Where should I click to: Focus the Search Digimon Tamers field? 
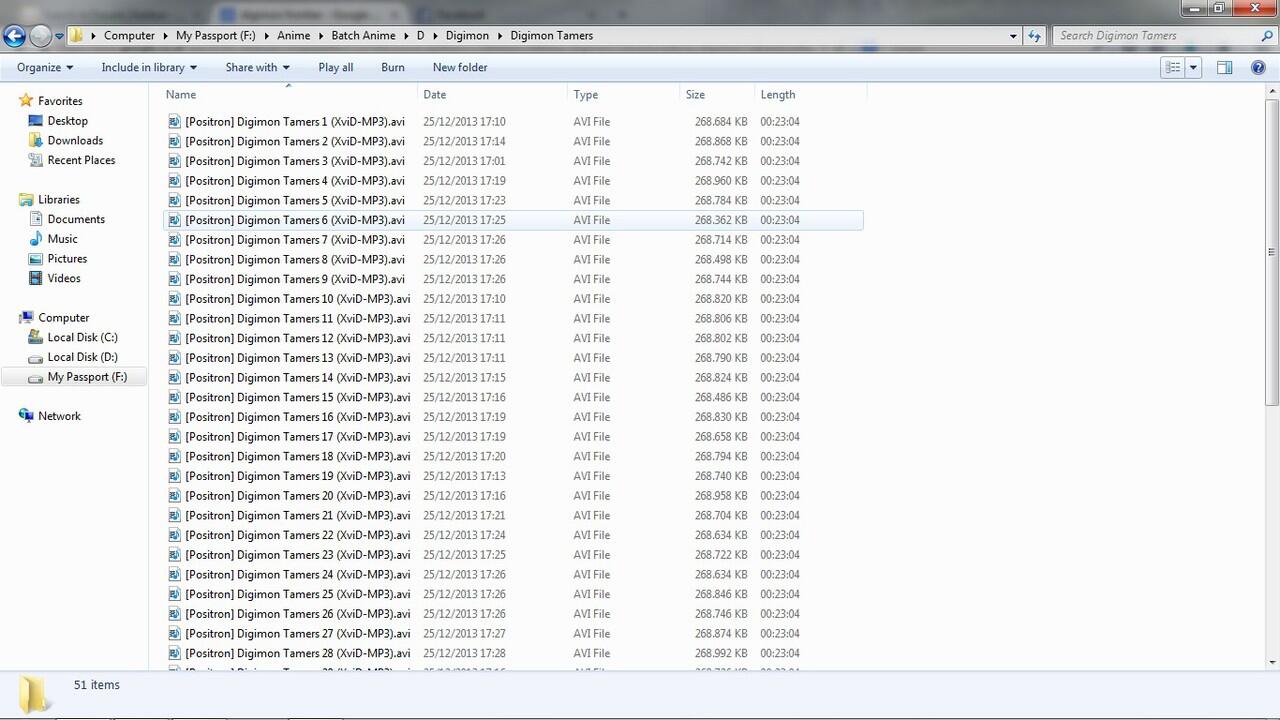[x=1156, y=35]
